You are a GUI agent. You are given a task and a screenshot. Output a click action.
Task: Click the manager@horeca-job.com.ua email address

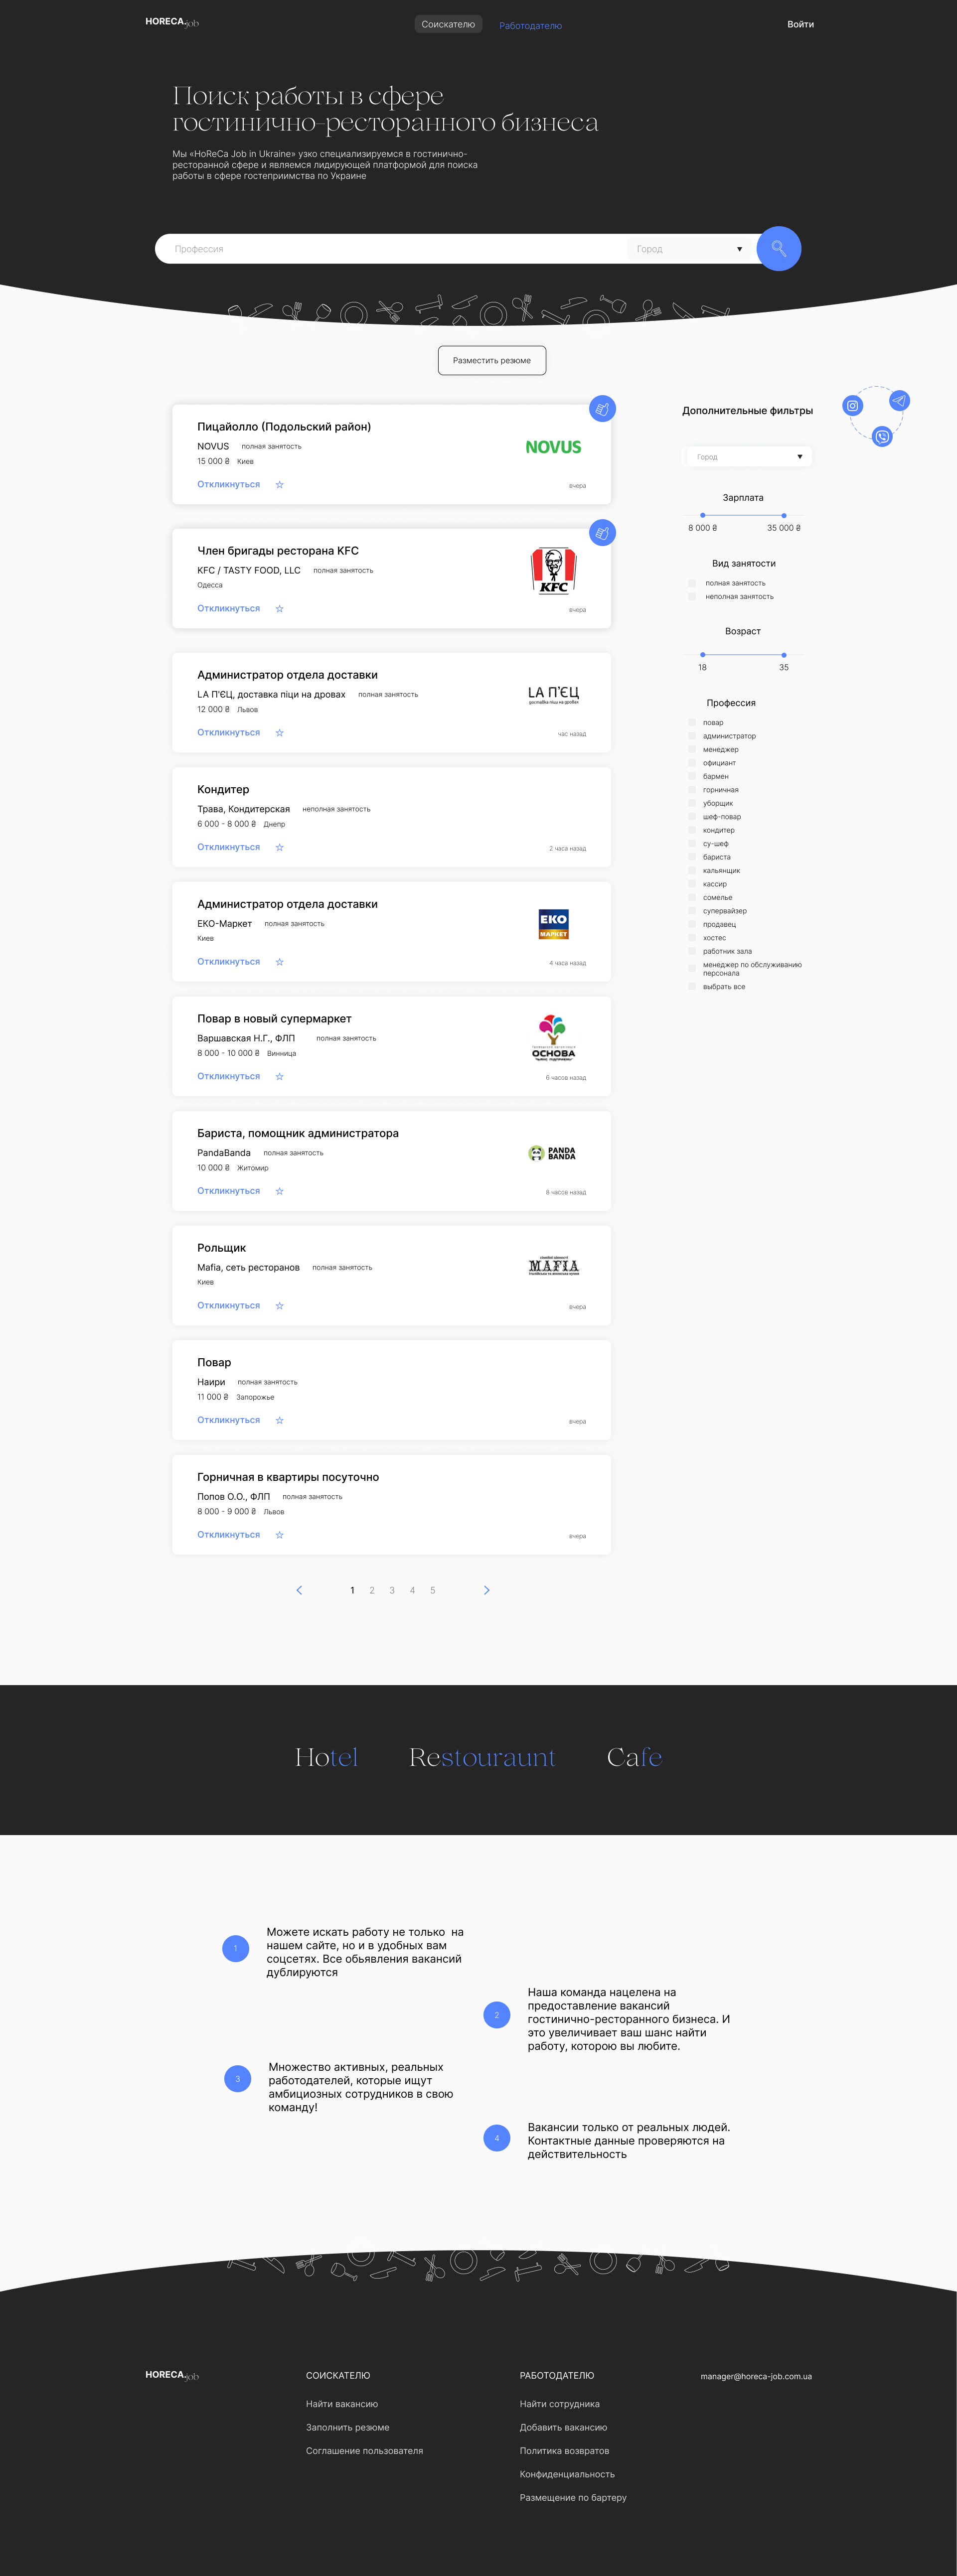[756, 2376]
